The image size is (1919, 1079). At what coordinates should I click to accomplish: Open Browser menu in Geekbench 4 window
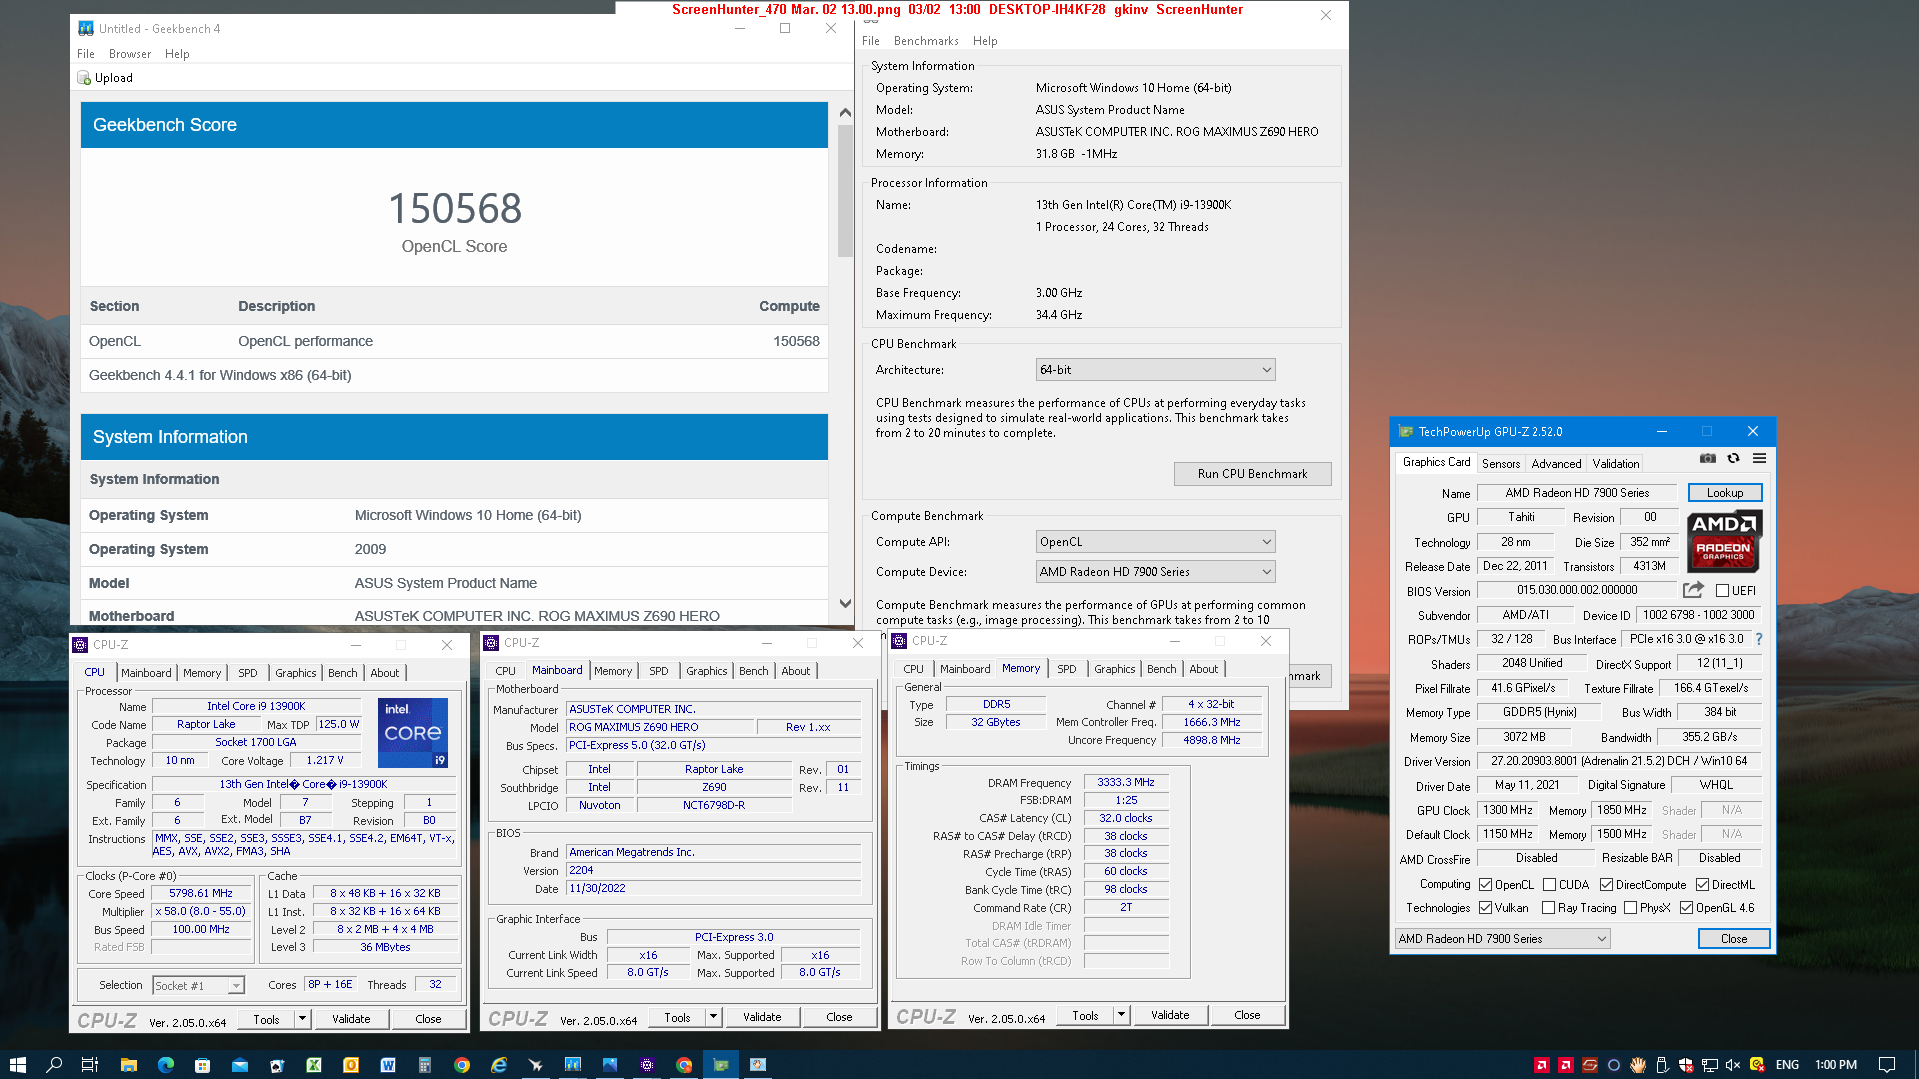click(130, 54)
